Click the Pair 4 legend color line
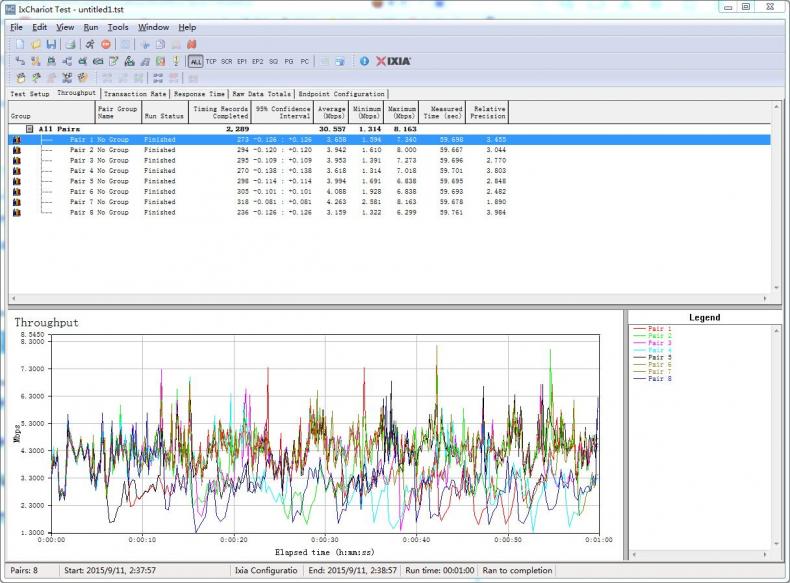The image size is (790, 583). click(x=640, y=350)
